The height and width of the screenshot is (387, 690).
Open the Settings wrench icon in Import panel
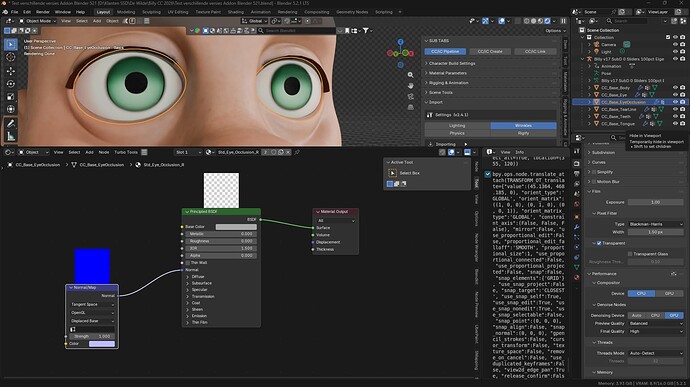click(430, 115)
